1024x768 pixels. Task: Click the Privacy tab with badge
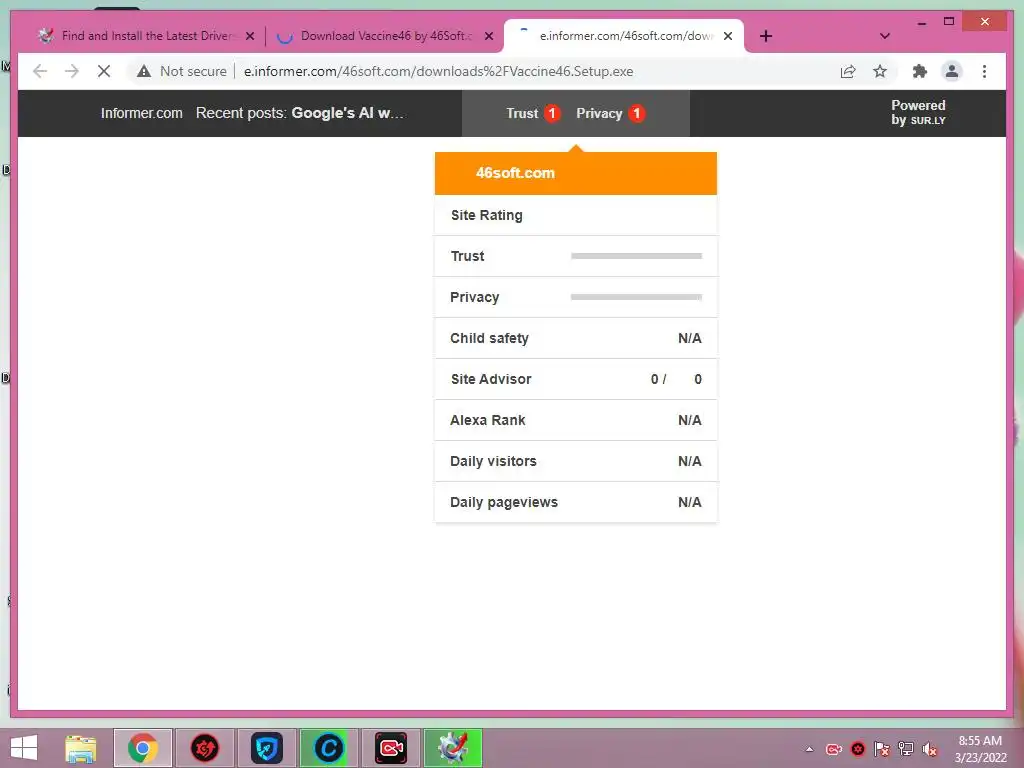pos(611,113)
